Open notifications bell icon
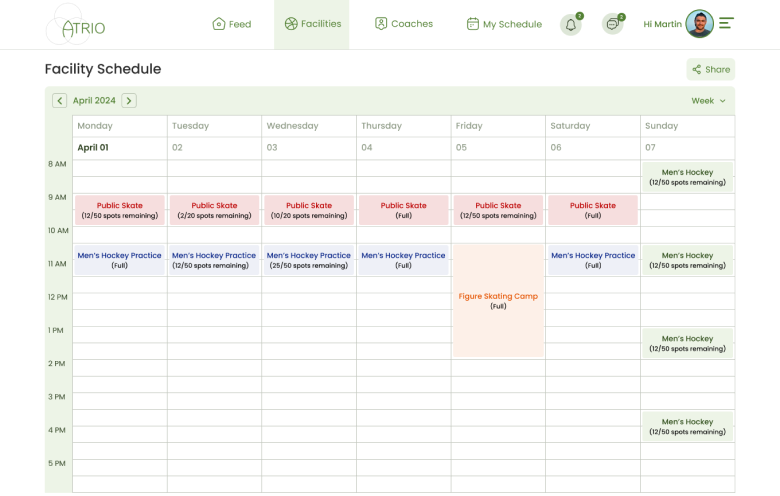This screenshot has width=780, height=496. 571,24
